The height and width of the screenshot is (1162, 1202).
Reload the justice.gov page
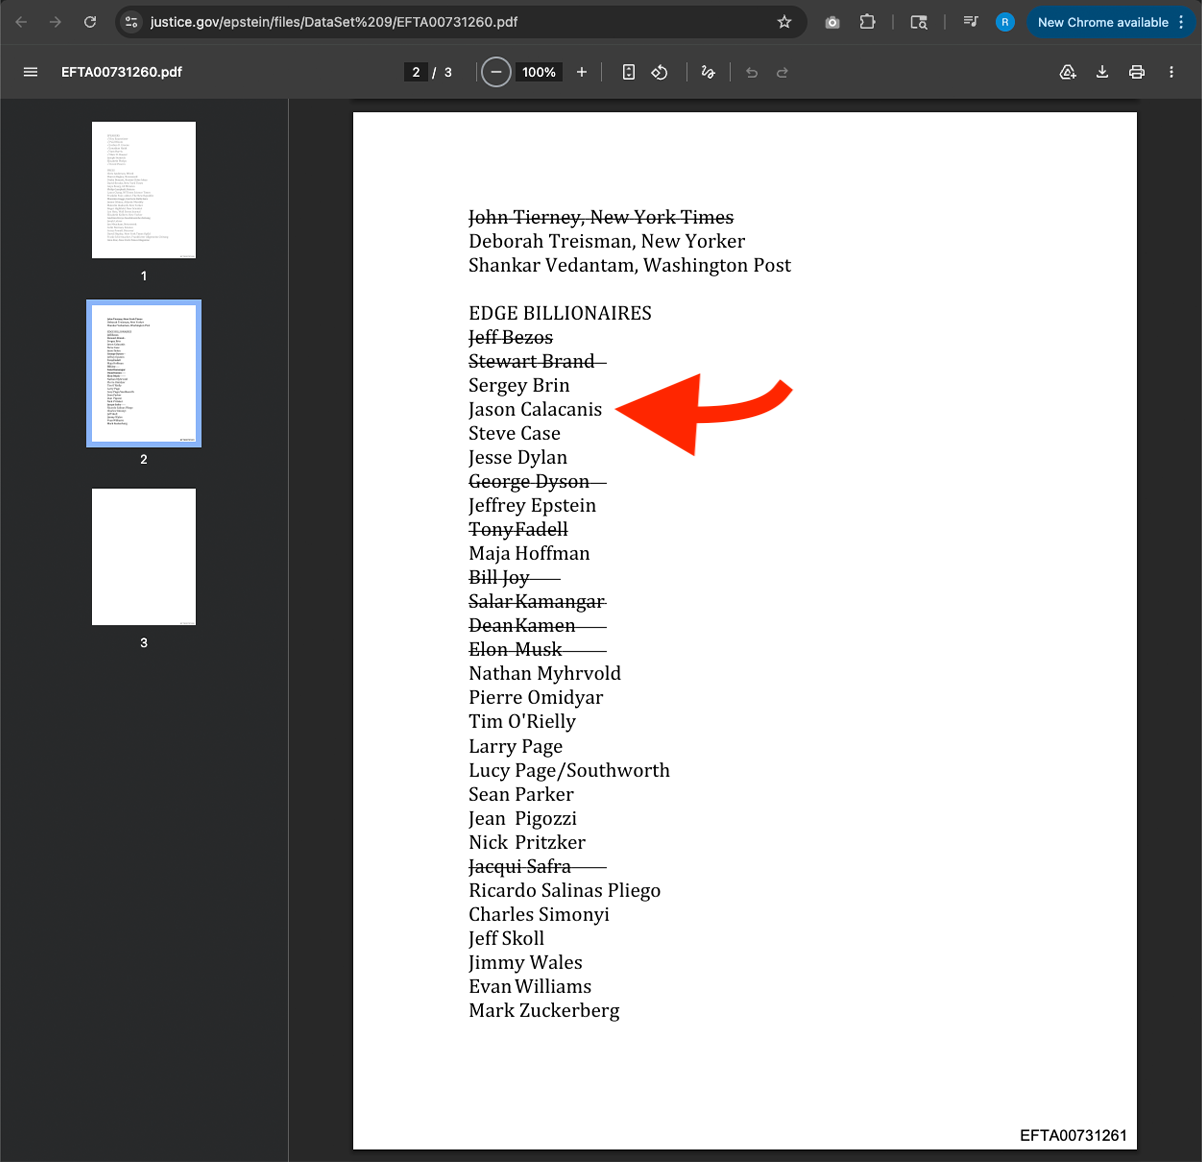pos(90,22)
